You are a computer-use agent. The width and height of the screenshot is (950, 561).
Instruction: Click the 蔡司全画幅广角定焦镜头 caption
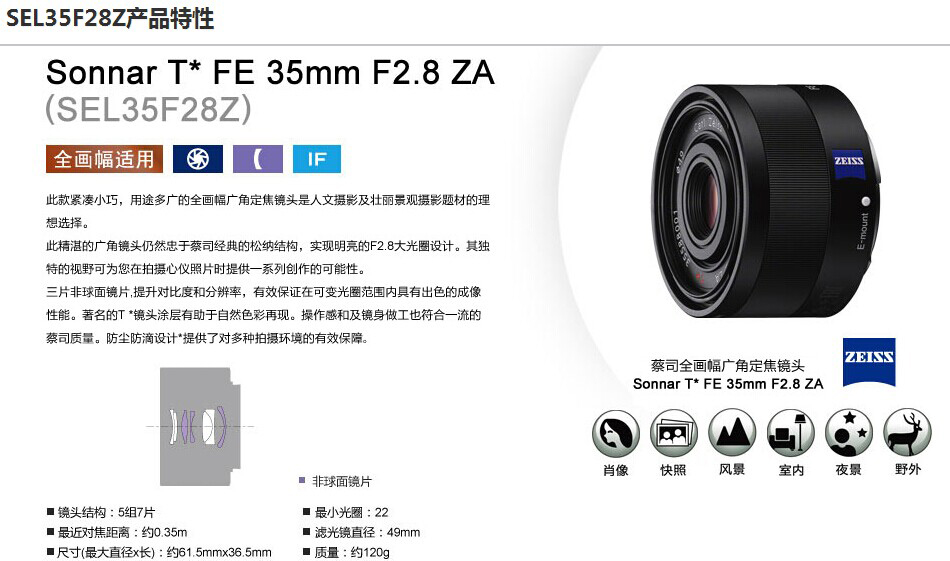pyautogui.click(x=728, y=365)
